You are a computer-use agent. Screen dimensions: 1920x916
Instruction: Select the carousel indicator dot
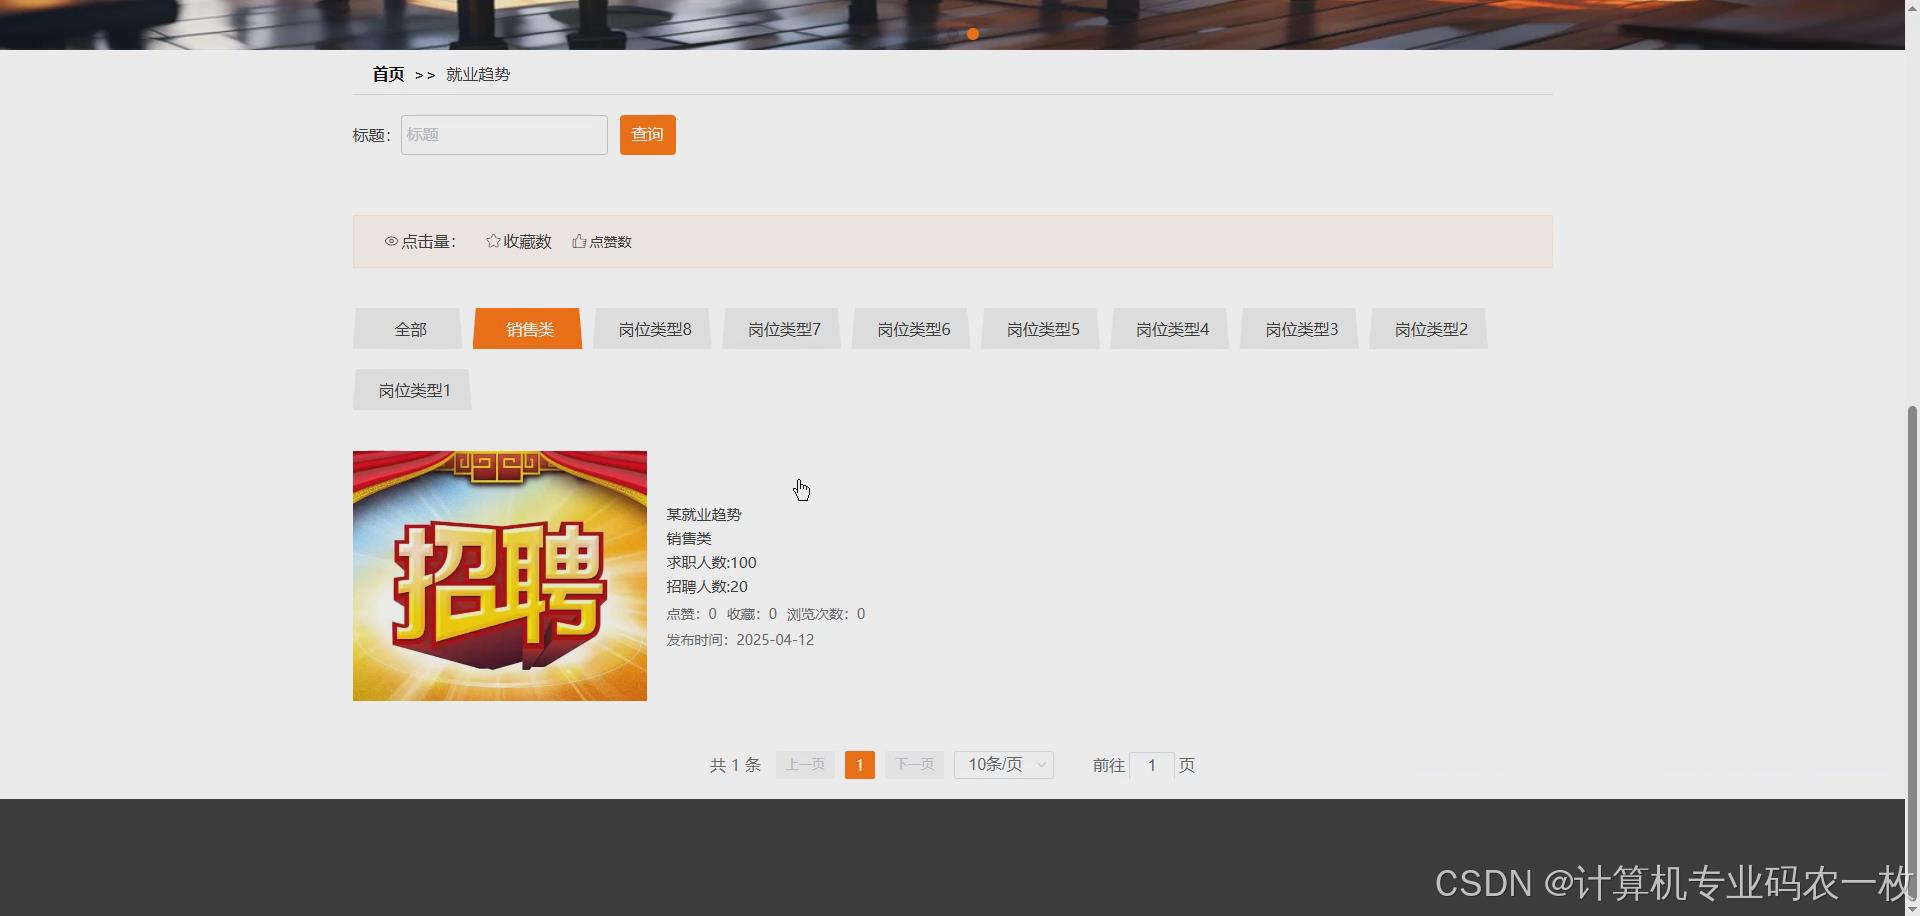(x=972, y=34)
